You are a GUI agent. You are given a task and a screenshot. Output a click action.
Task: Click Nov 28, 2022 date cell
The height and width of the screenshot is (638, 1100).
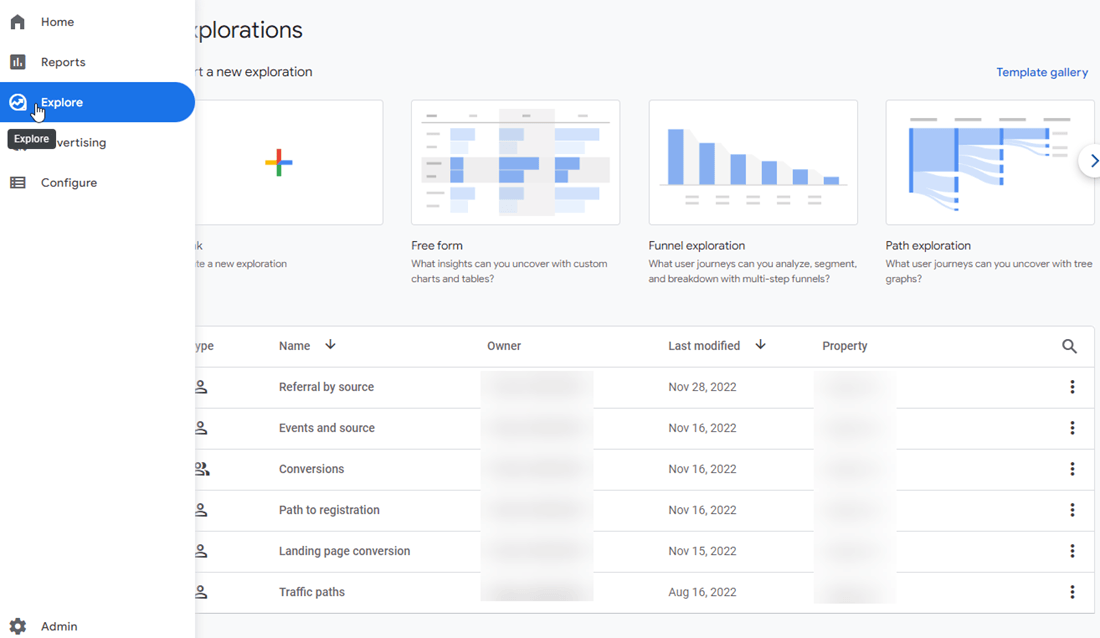tap(702, 387)
